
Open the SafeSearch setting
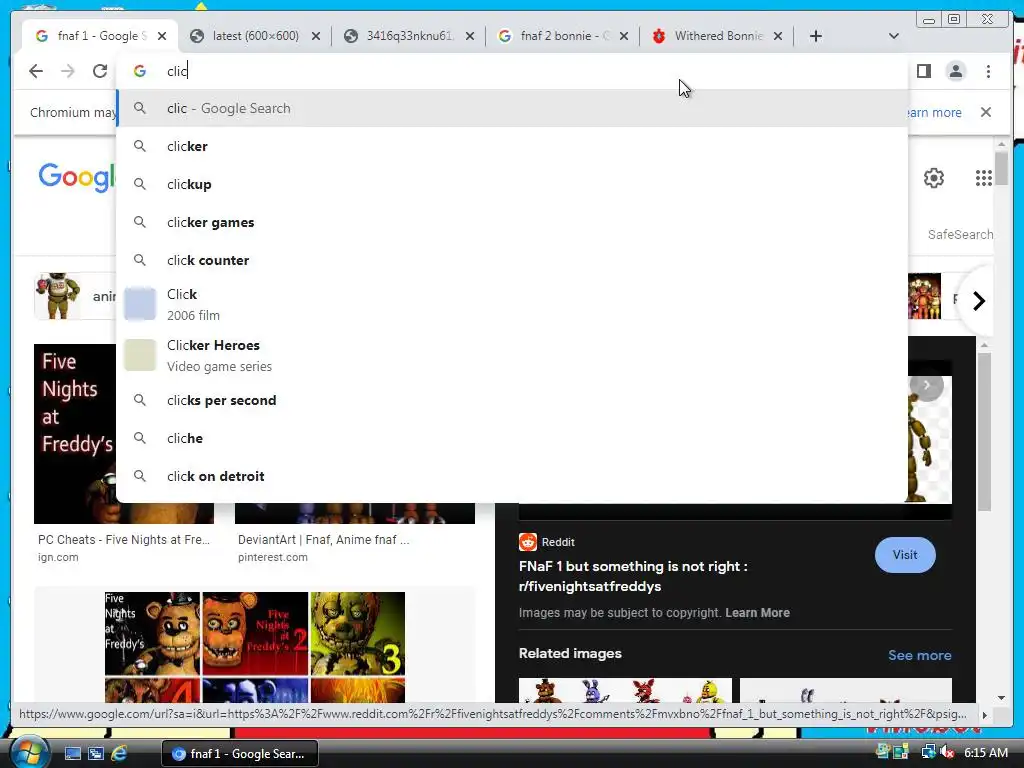[960, 234]
